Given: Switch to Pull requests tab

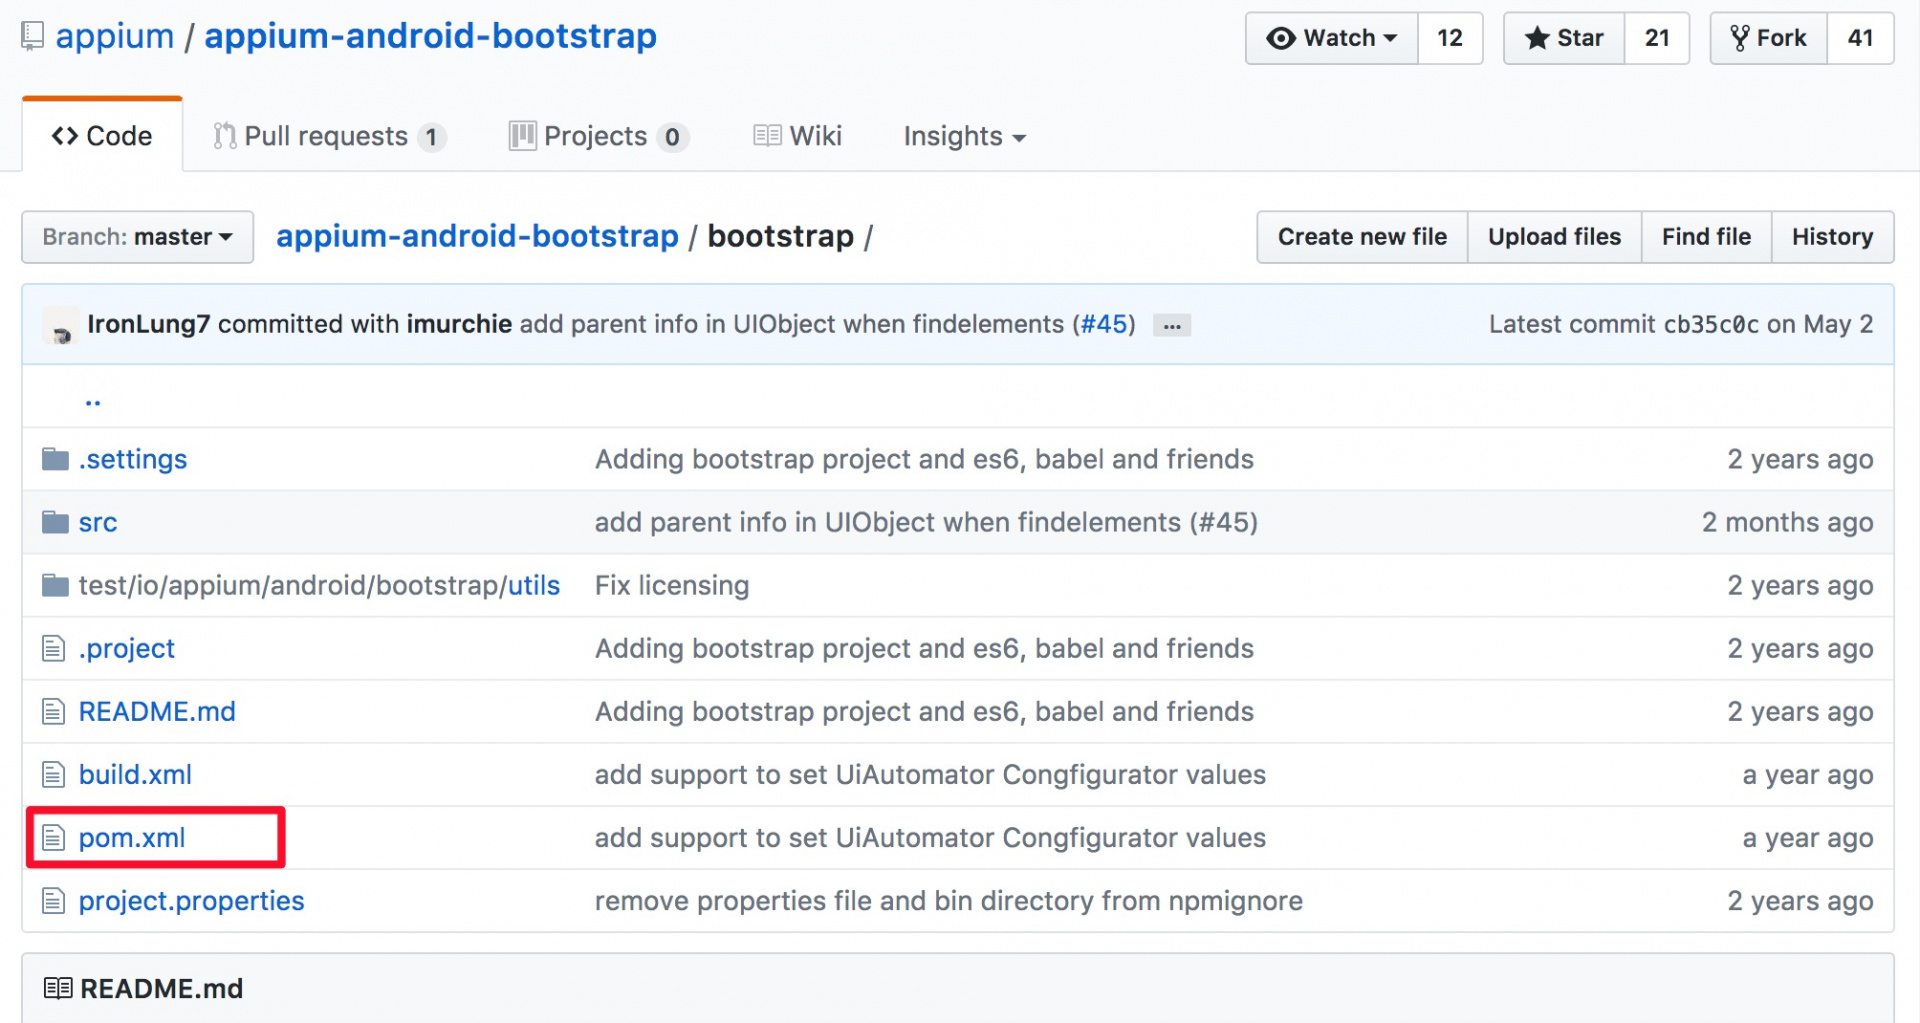Looking at the screenshot, I should [329, 136].
